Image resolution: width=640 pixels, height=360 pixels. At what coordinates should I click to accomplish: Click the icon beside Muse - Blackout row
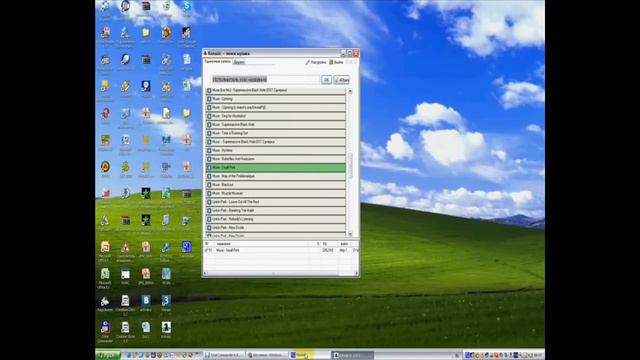click(209, 184)
